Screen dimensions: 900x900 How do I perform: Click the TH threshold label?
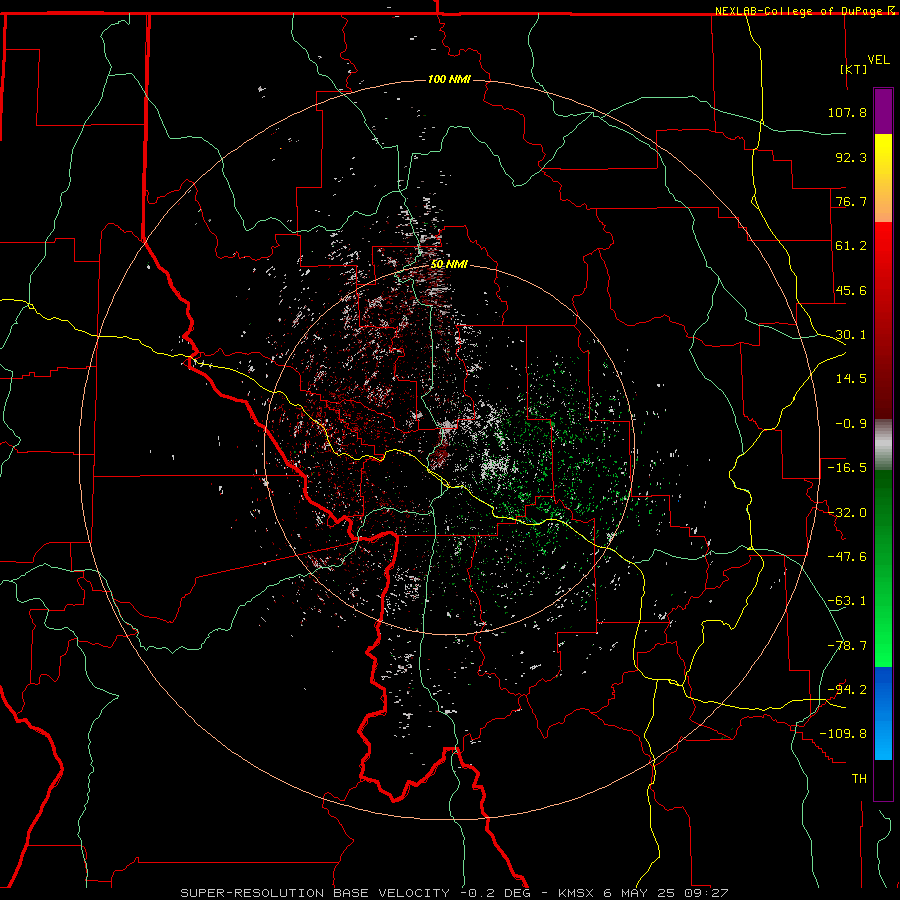tap(859, 778)
